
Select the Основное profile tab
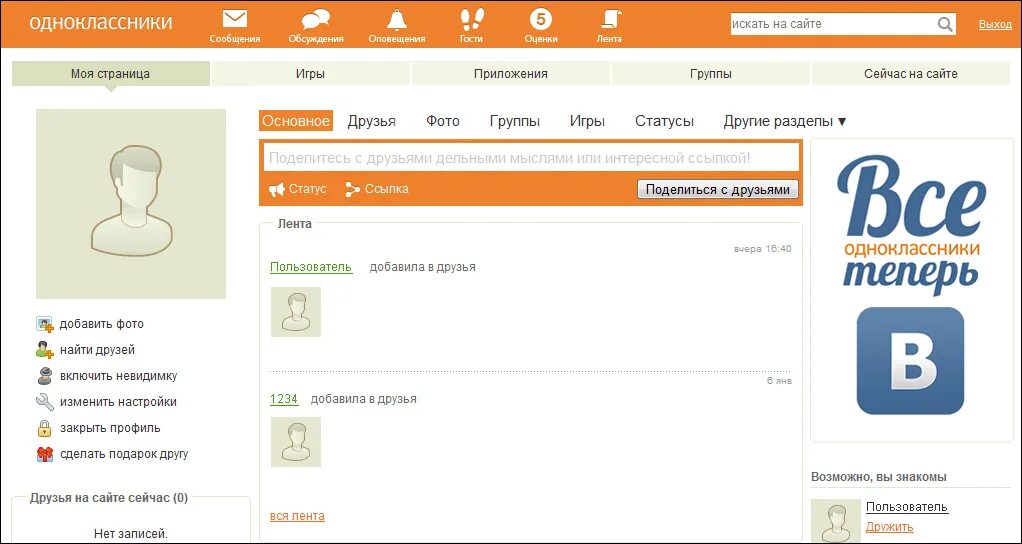click(296, 121)
